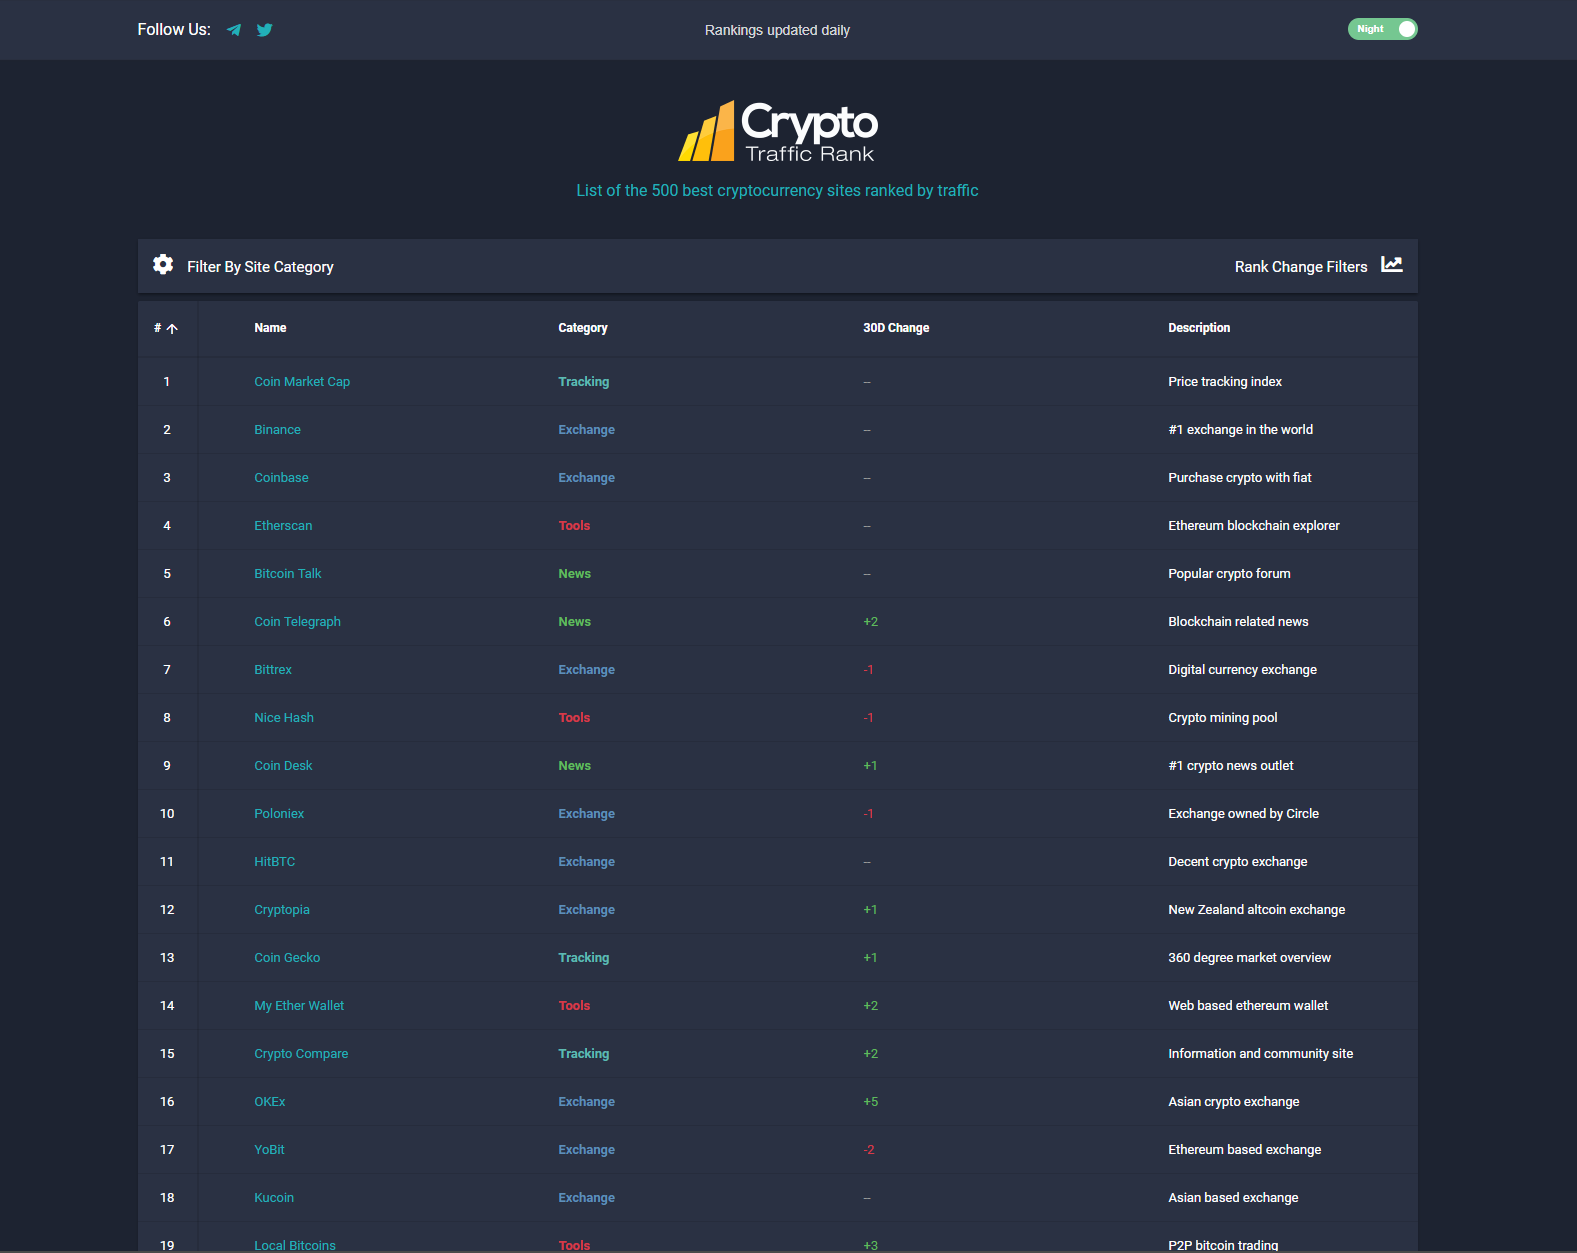Click News category in Coin Desk row
This screenshot has height=1253, width=1577.
(x=575, y=766)
